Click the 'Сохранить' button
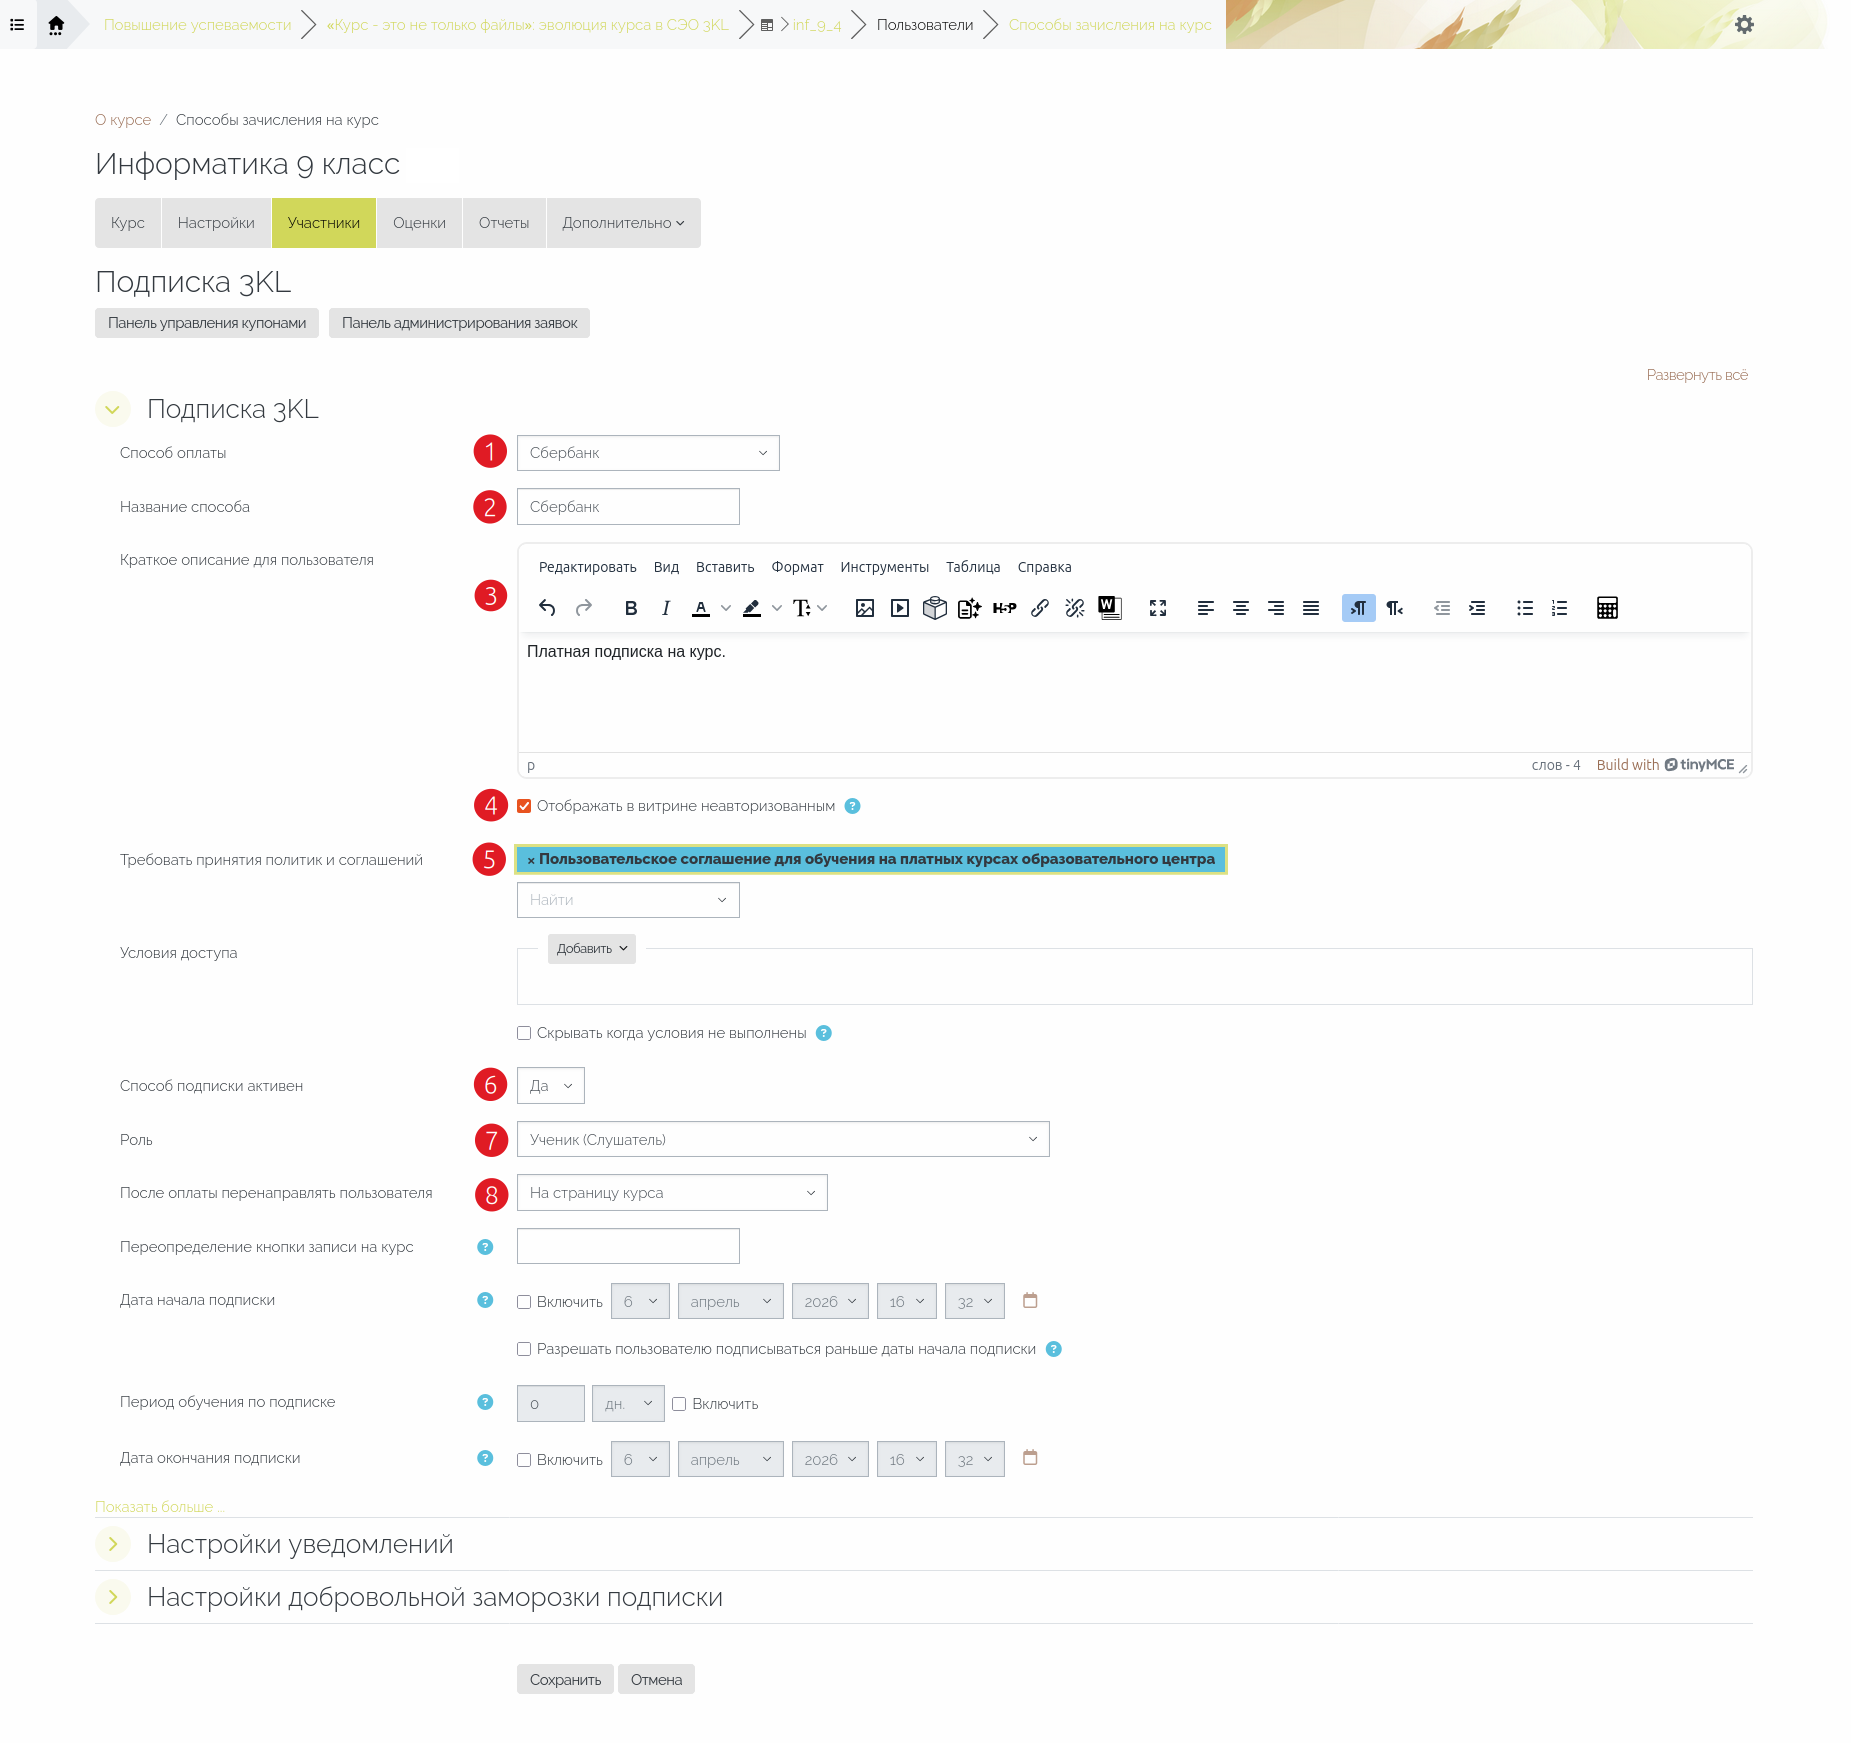The height and width of the screenshot is (1743, 1851). [565, 1680]
